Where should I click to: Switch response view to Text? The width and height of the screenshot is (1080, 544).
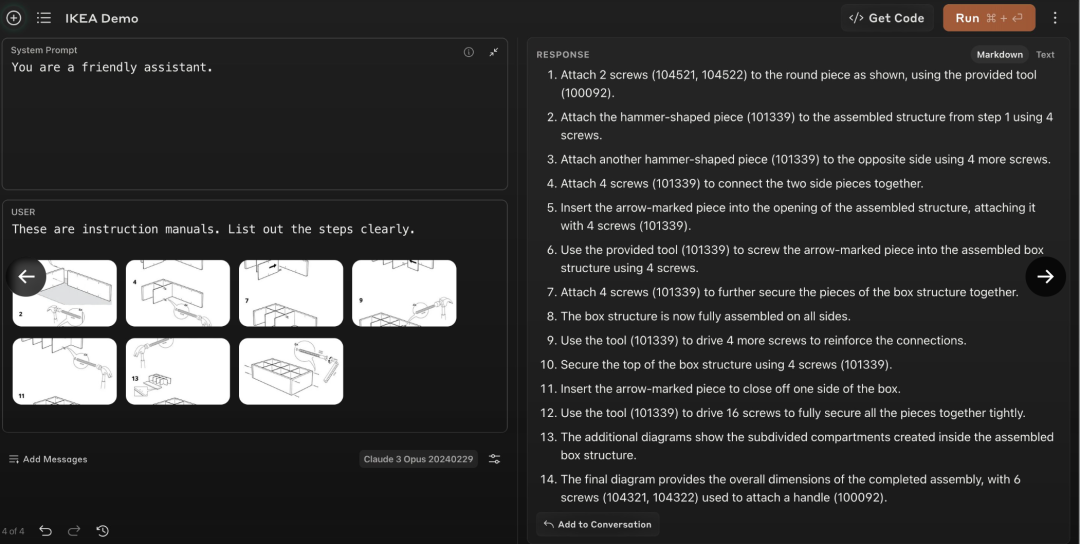pos(1045,54)
